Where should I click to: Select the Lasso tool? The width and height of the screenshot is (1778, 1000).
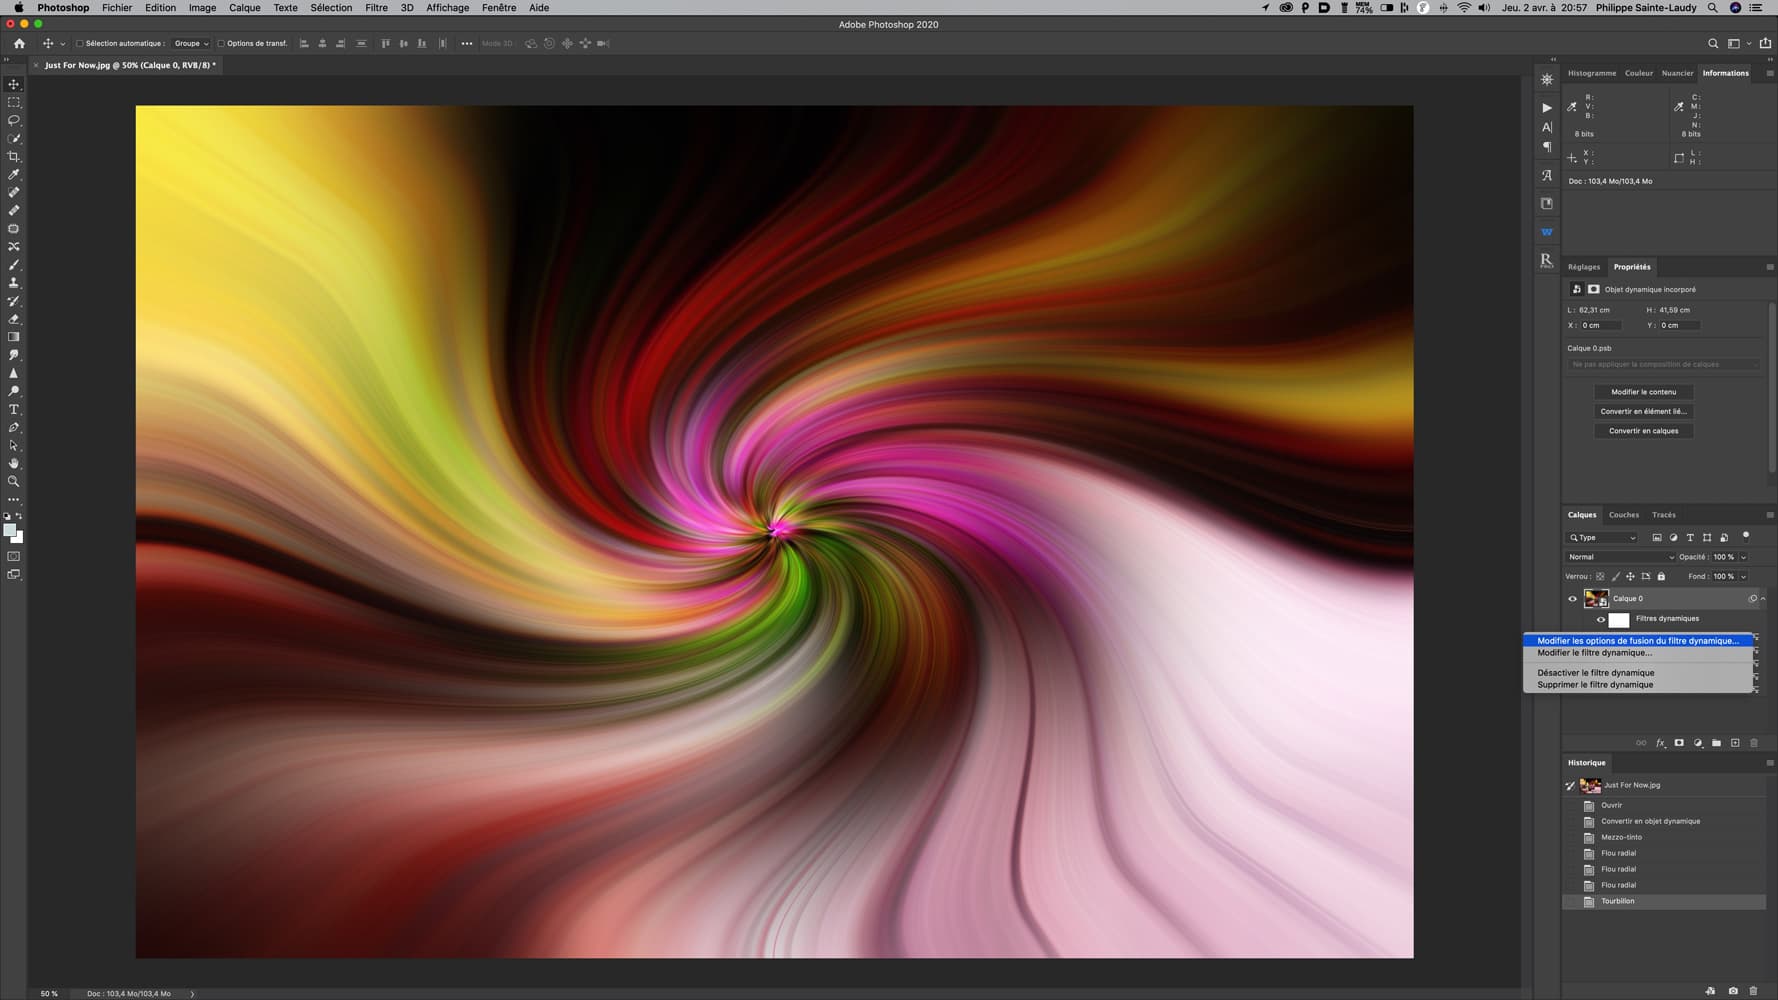14,120
